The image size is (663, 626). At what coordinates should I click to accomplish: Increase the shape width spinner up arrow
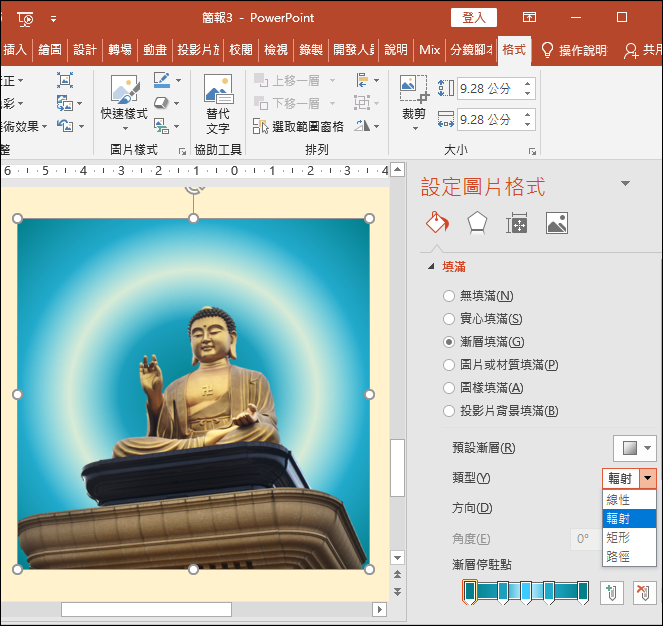(528, 114)
